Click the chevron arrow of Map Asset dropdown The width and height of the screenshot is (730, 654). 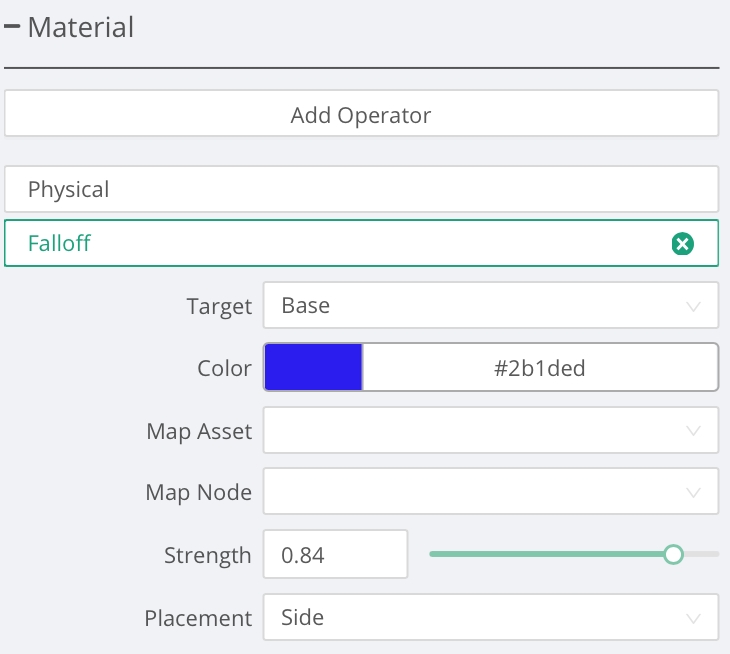tap(694, 431)
